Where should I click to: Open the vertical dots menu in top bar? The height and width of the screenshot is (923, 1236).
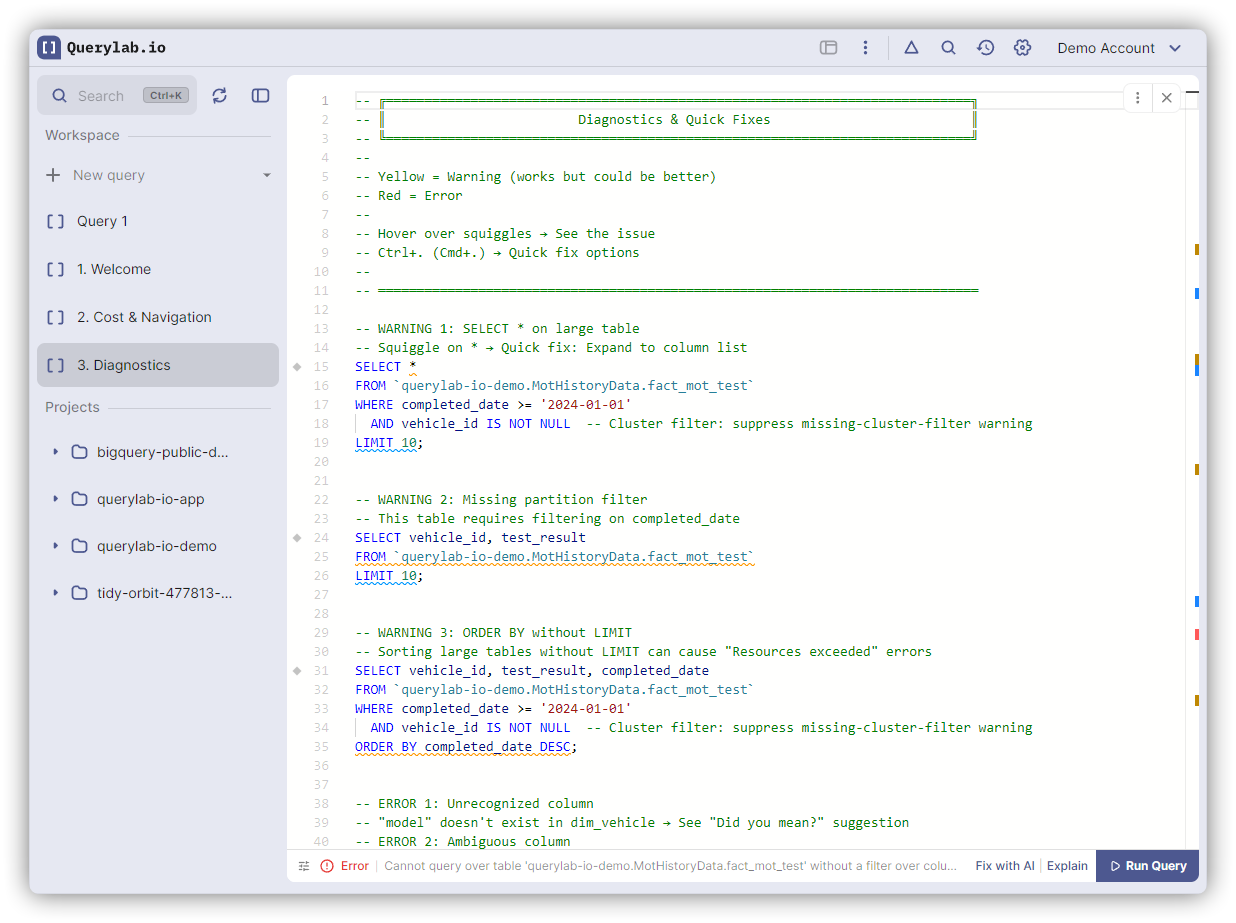coord(865,48)
